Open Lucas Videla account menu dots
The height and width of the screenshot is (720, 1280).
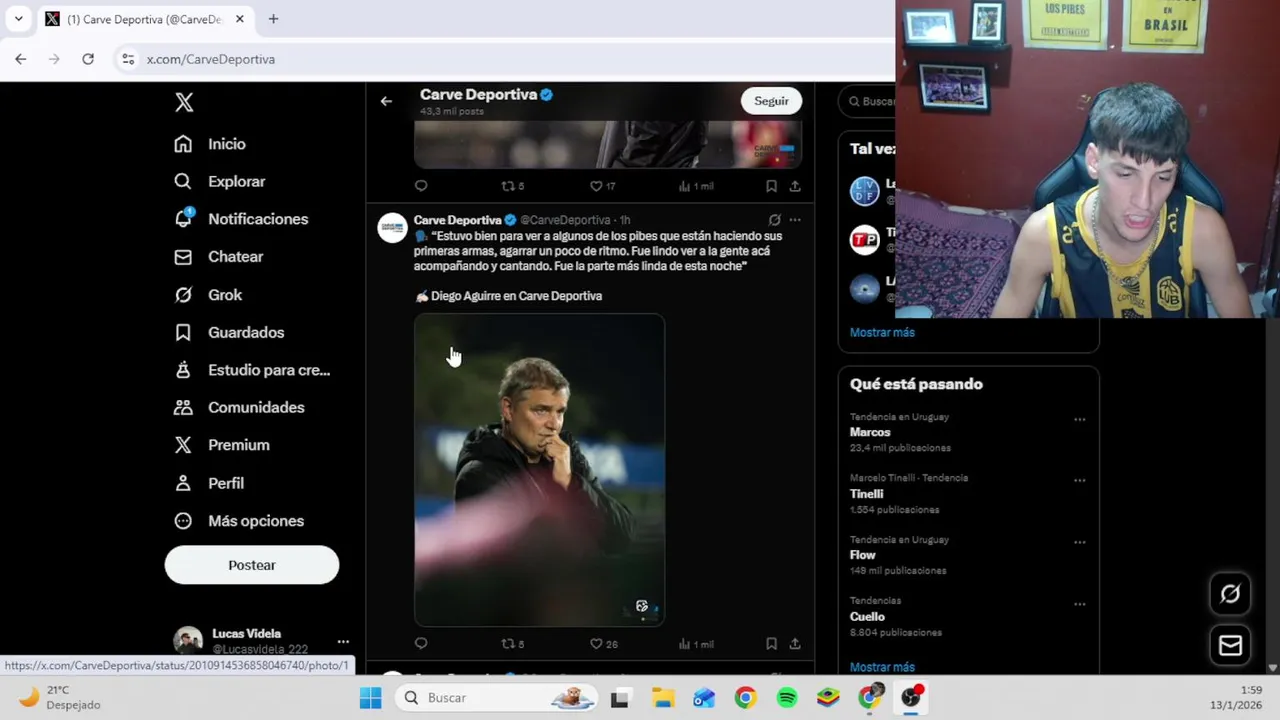[x=343, y=641]
